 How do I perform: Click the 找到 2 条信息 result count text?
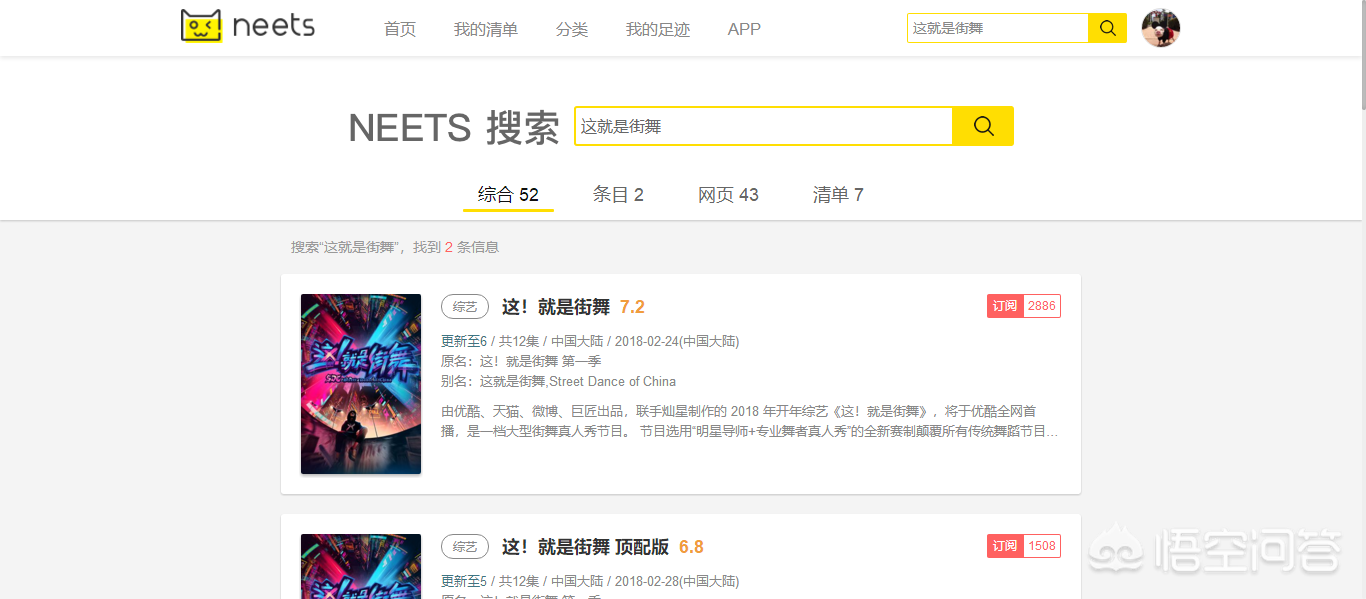[456, 247]
